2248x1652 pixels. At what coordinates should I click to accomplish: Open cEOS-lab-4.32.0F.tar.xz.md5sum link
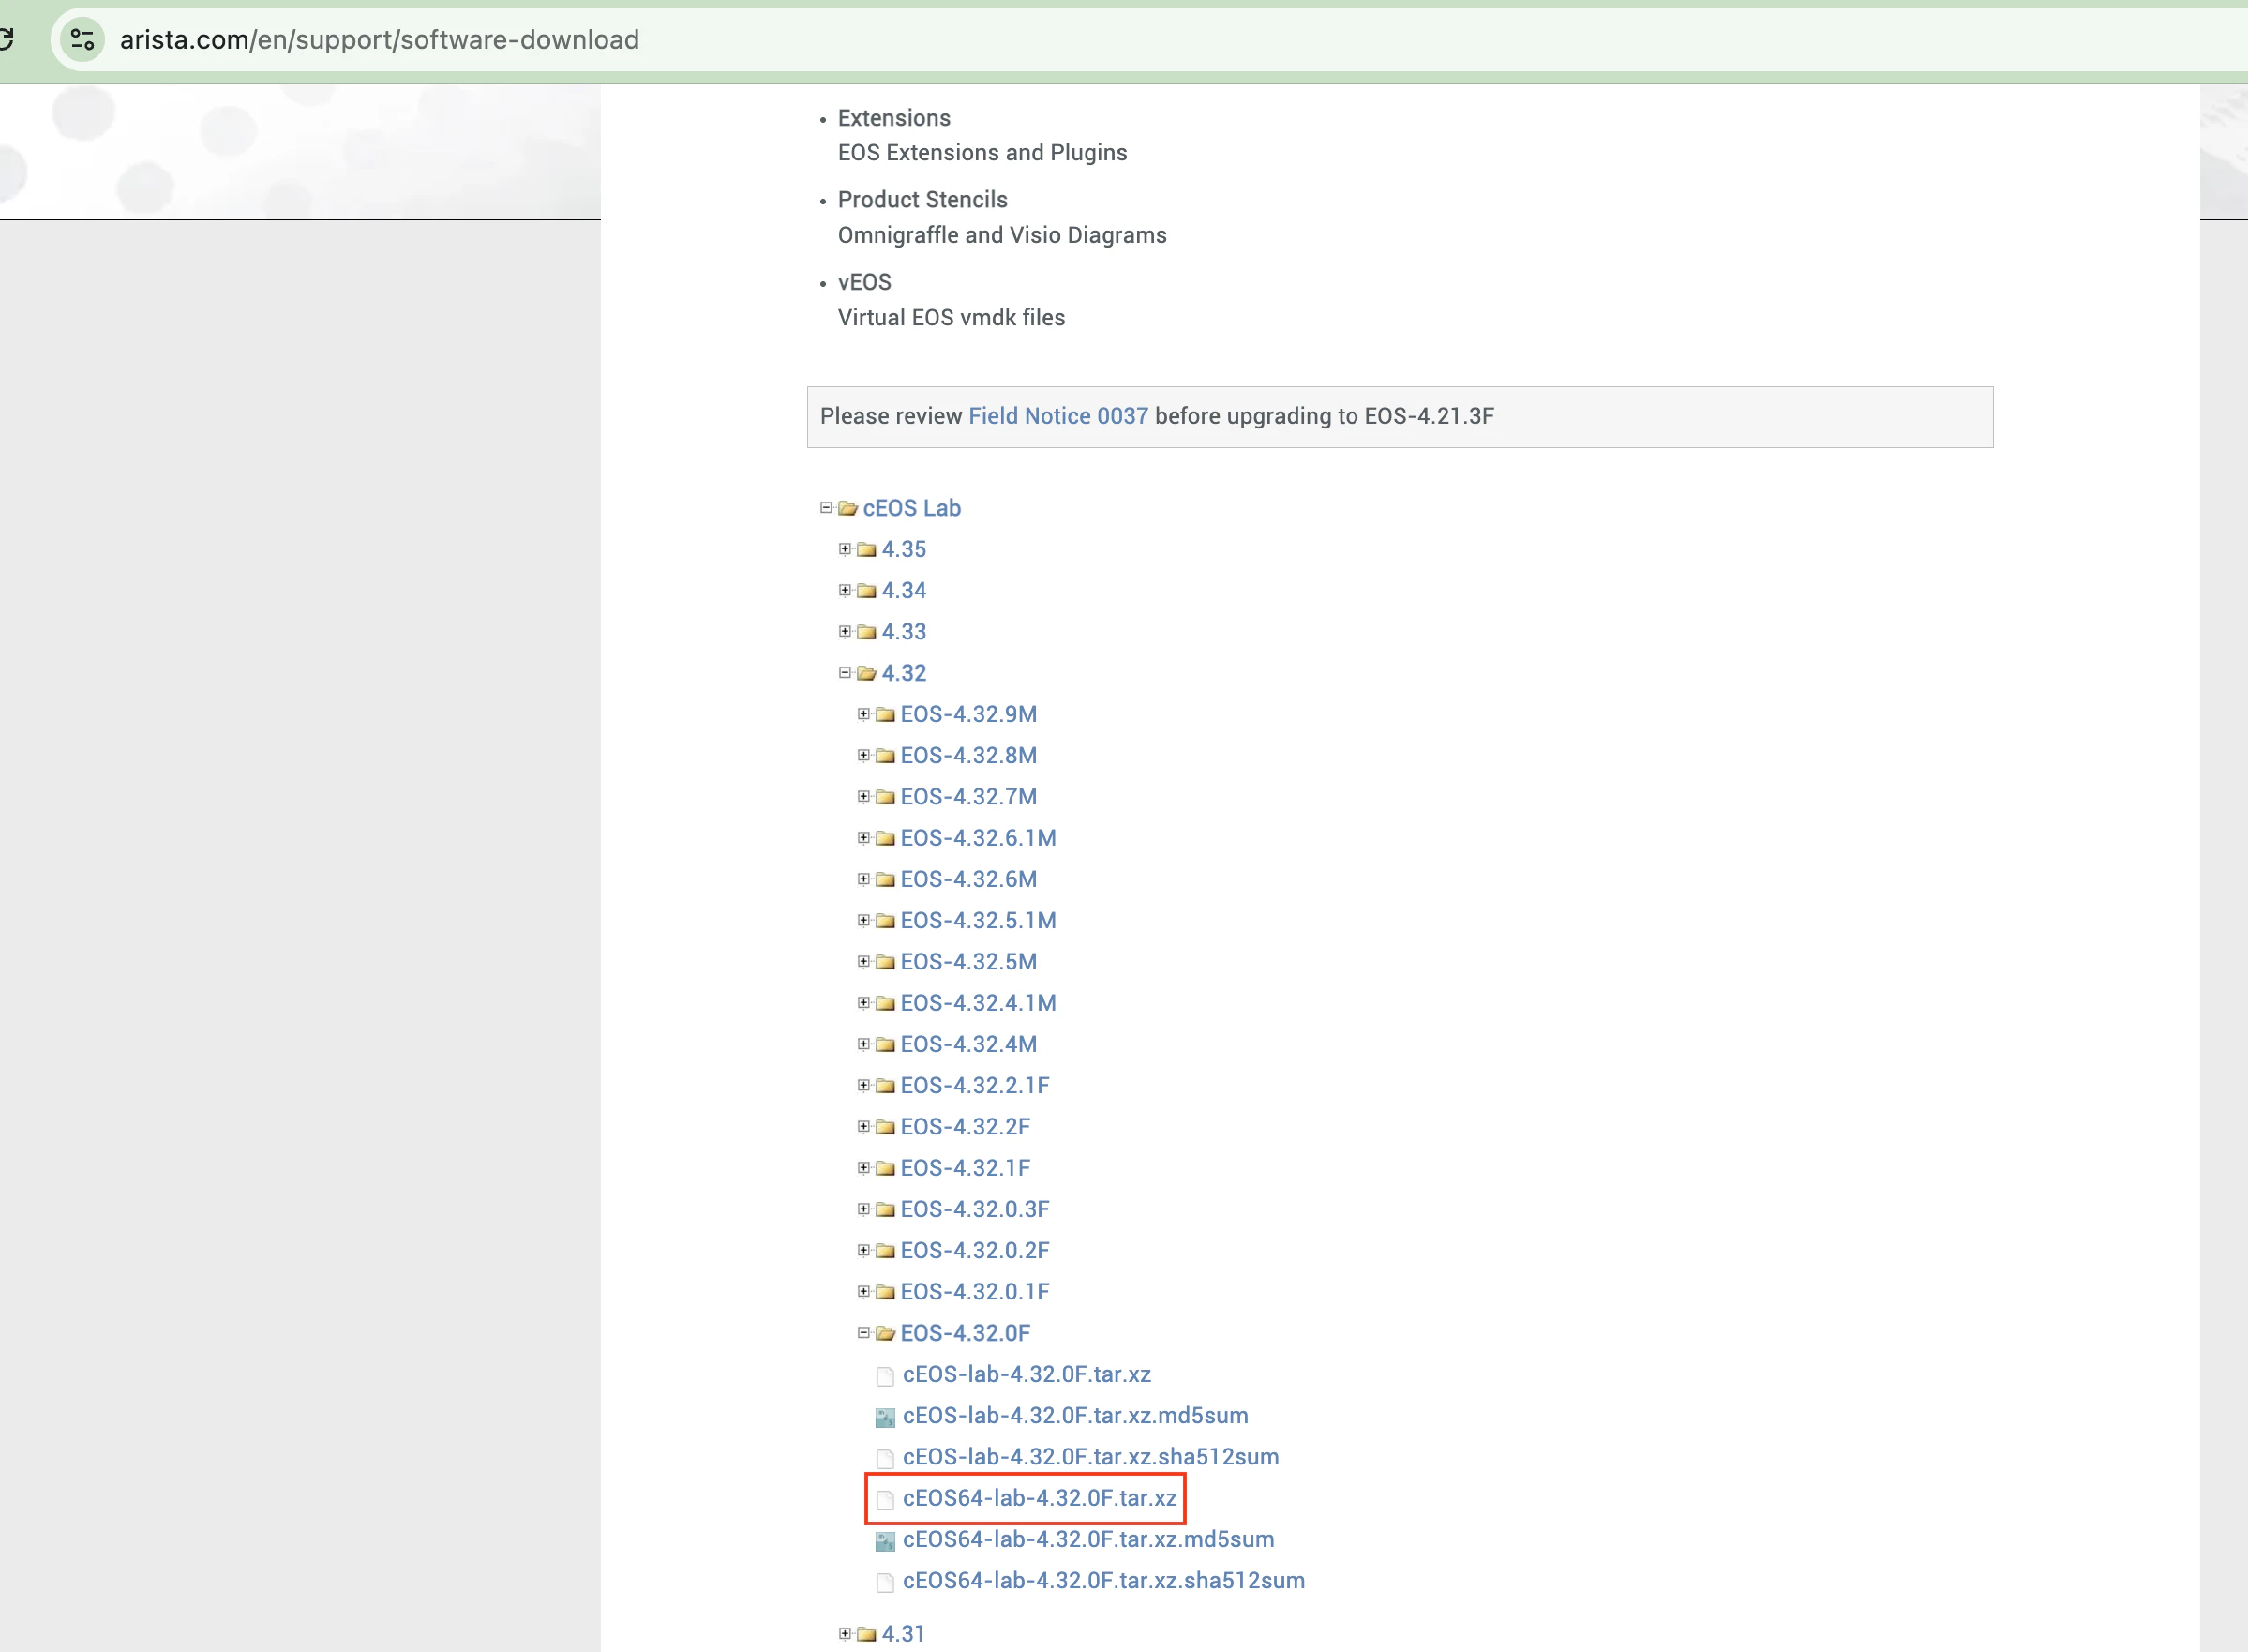tap(1075, 1416)
